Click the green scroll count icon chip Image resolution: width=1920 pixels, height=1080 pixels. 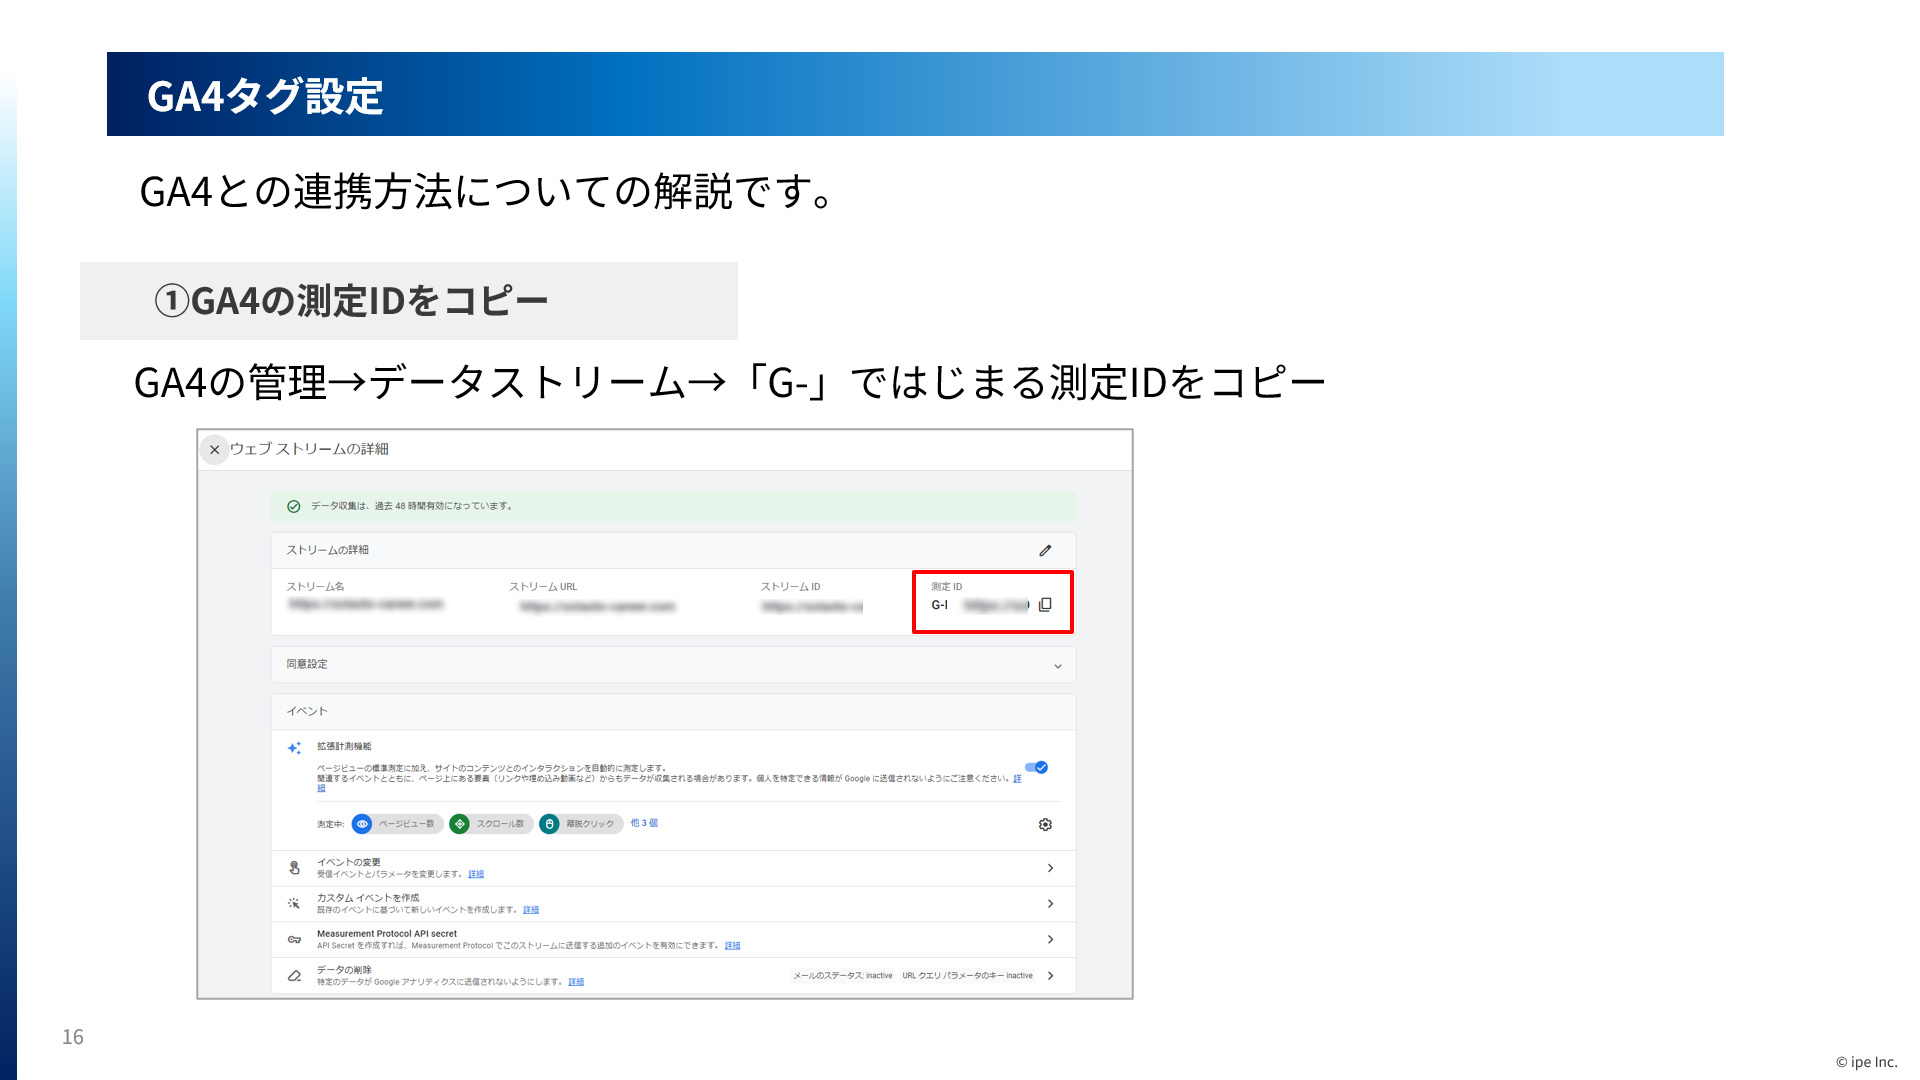[x=459, y=824]
